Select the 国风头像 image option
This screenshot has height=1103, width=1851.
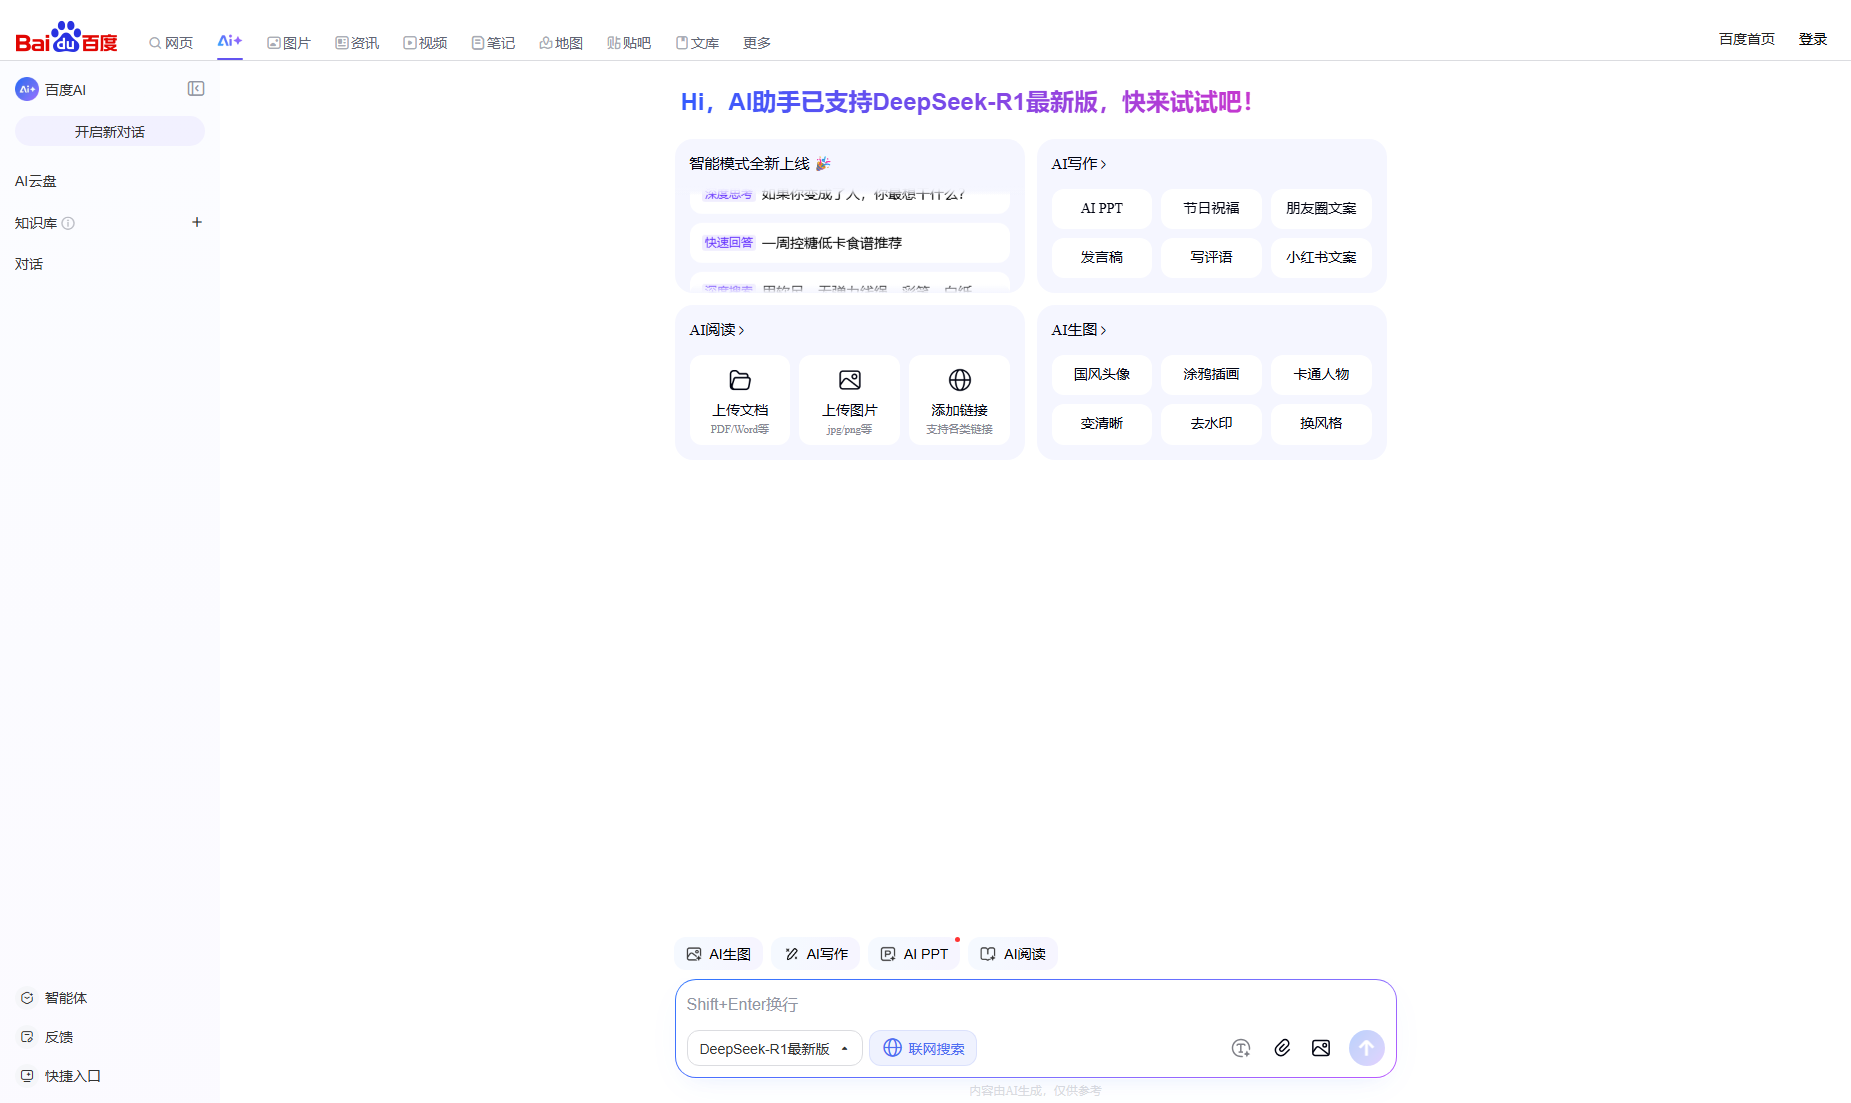[x=1102, y=374]
